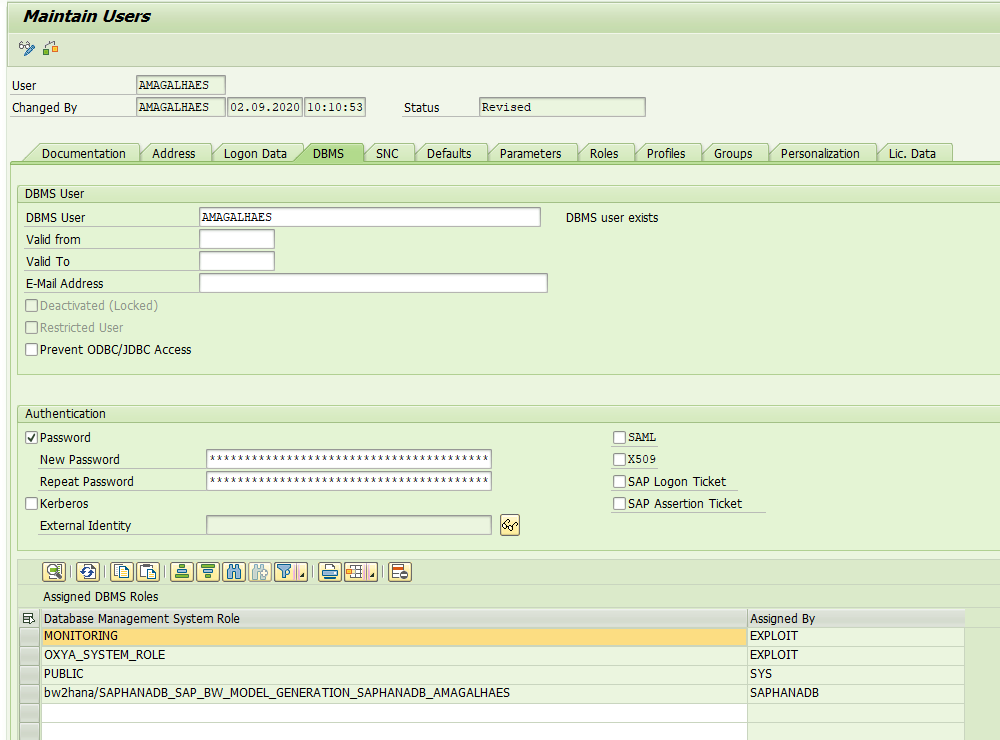Click the layout grid icon in roles toolbar
The width and height of the screenshot is (1000, 740).
[x=355, y=572]
